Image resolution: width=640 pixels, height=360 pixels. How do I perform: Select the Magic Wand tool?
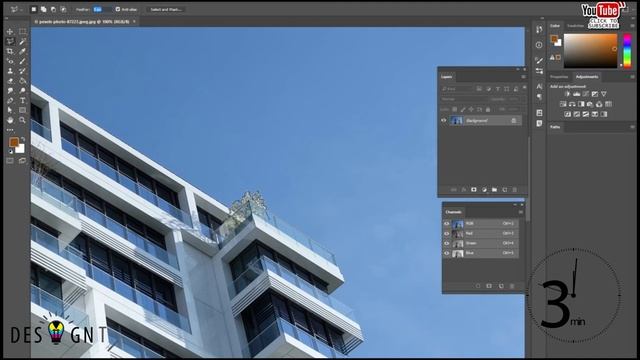click(22, 41)
